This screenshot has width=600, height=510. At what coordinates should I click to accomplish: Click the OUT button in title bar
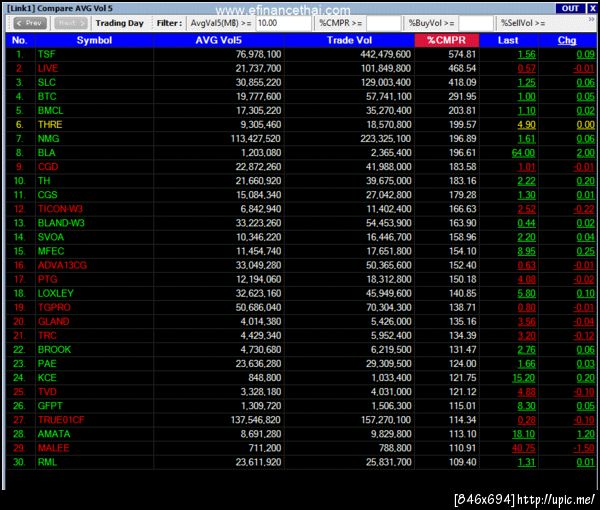click(570, 8)
